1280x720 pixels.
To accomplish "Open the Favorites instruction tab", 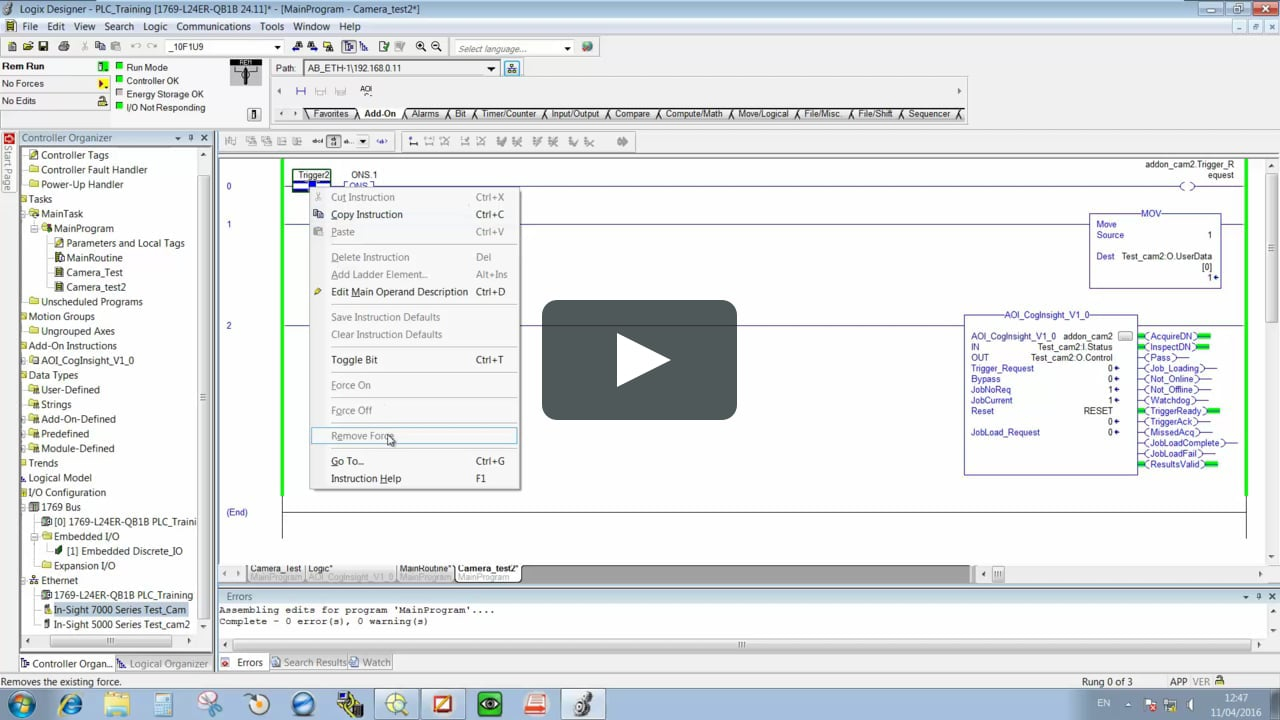I will [x=331, y=114].
